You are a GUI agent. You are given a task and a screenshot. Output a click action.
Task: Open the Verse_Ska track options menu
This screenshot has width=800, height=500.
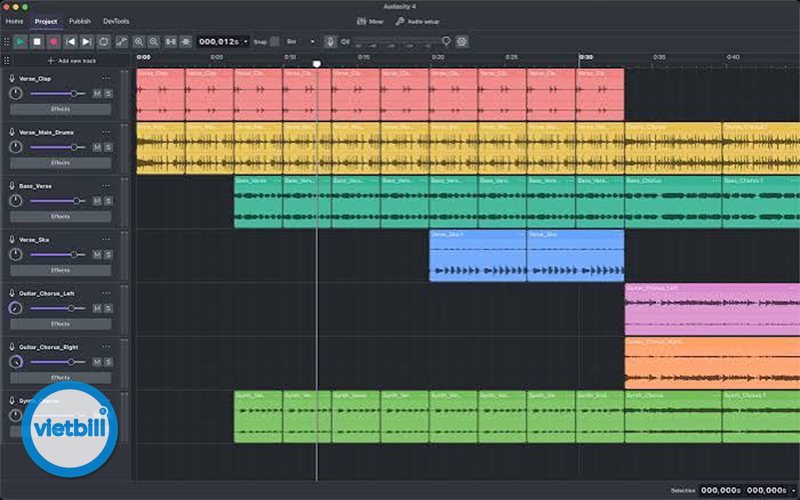point(106,239)
